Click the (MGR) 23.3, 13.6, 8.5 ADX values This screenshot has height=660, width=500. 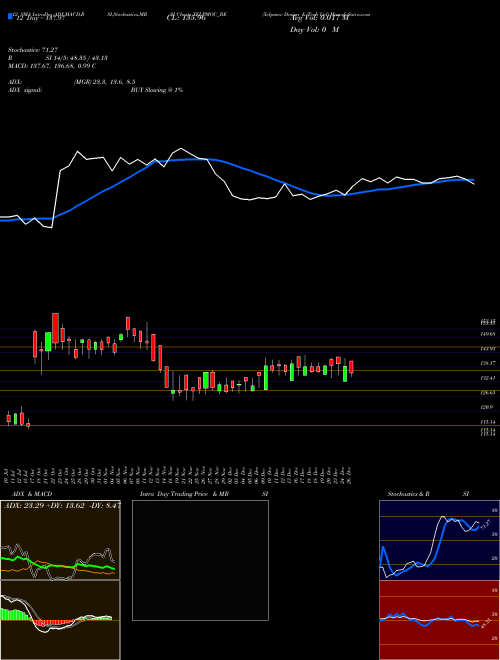coord(104,82)
